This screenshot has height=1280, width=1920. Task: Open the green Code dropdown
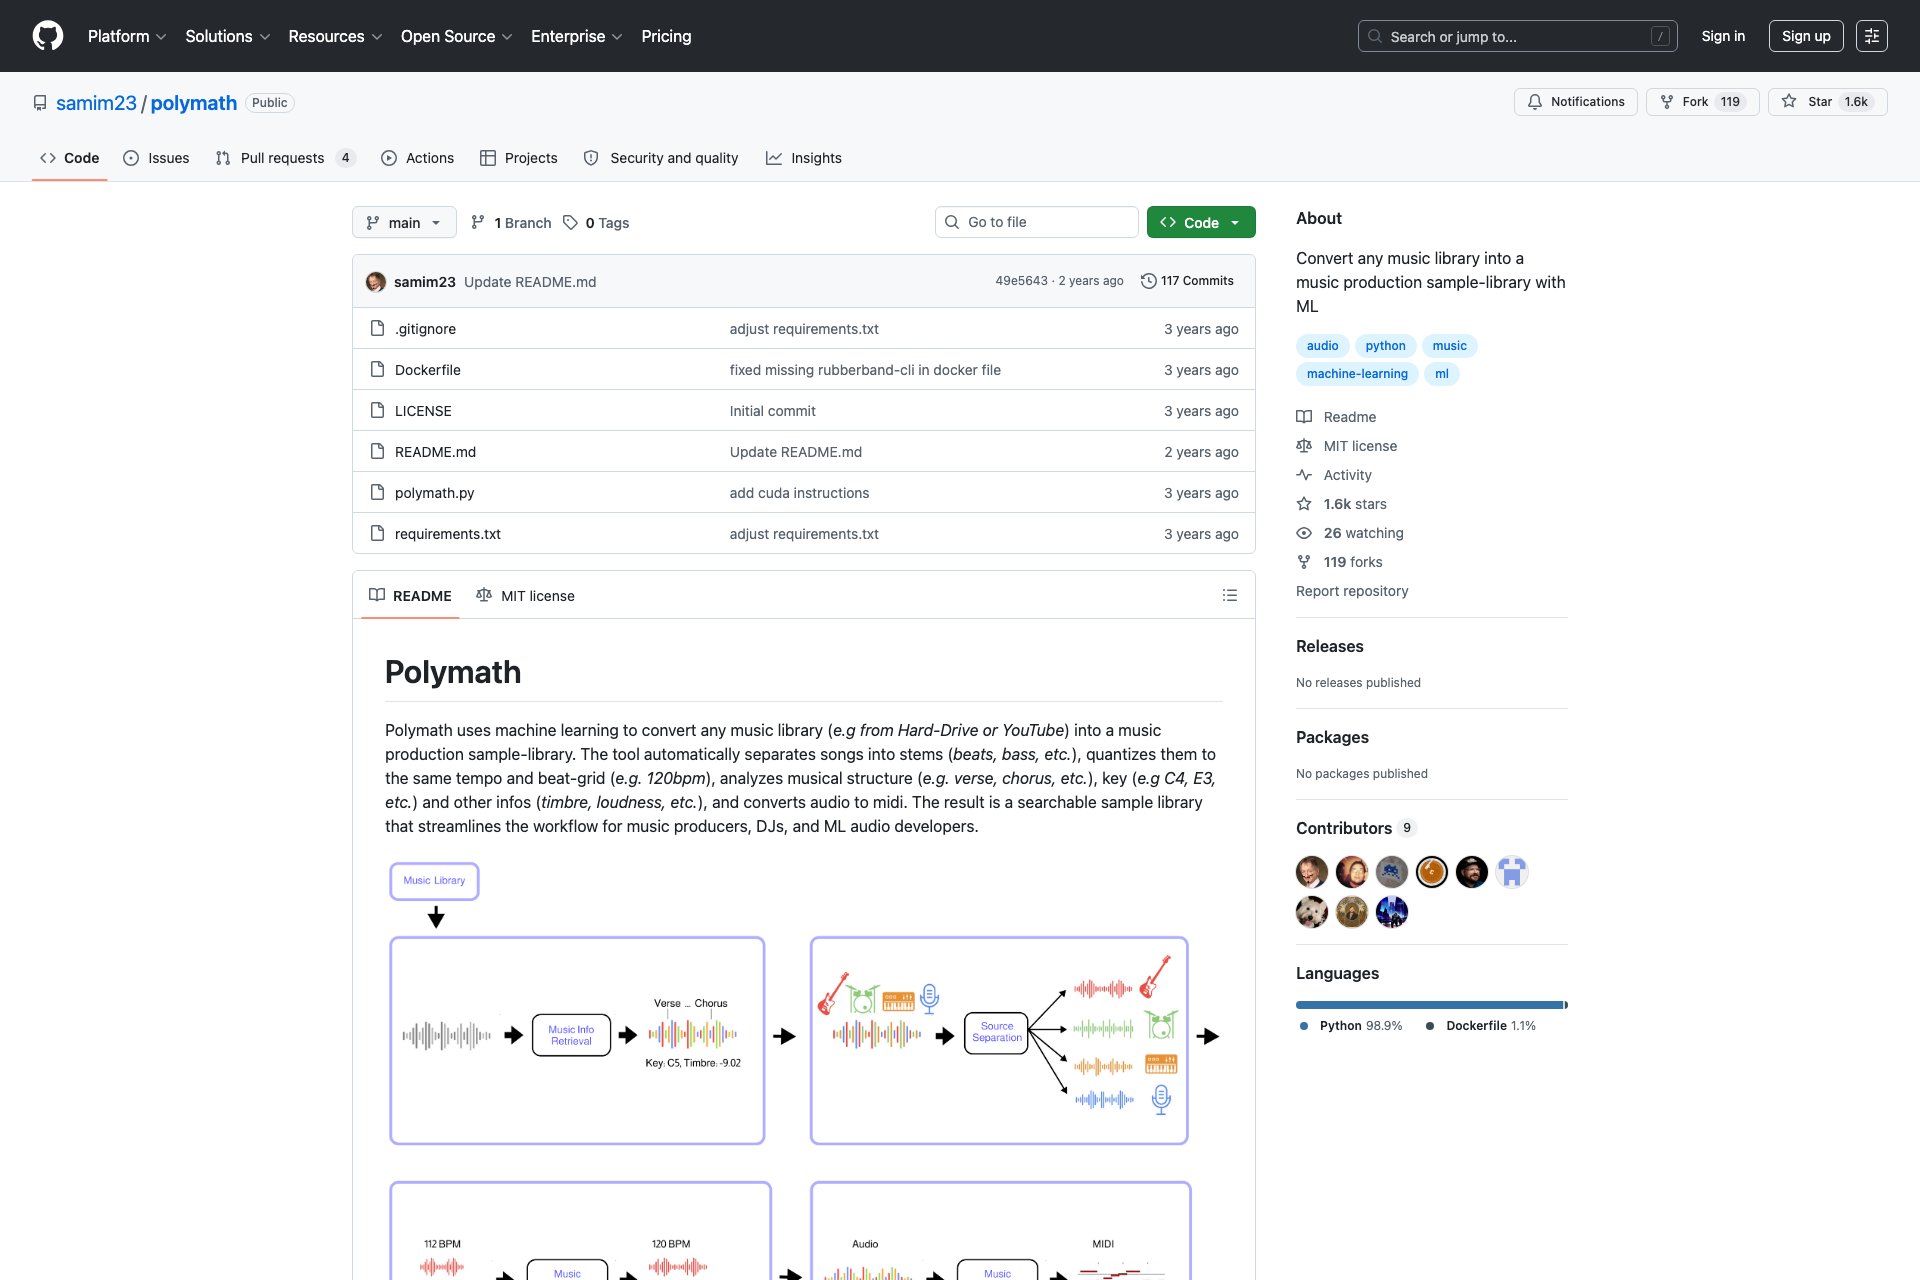pyautogui.click(x=1200, y=223)
